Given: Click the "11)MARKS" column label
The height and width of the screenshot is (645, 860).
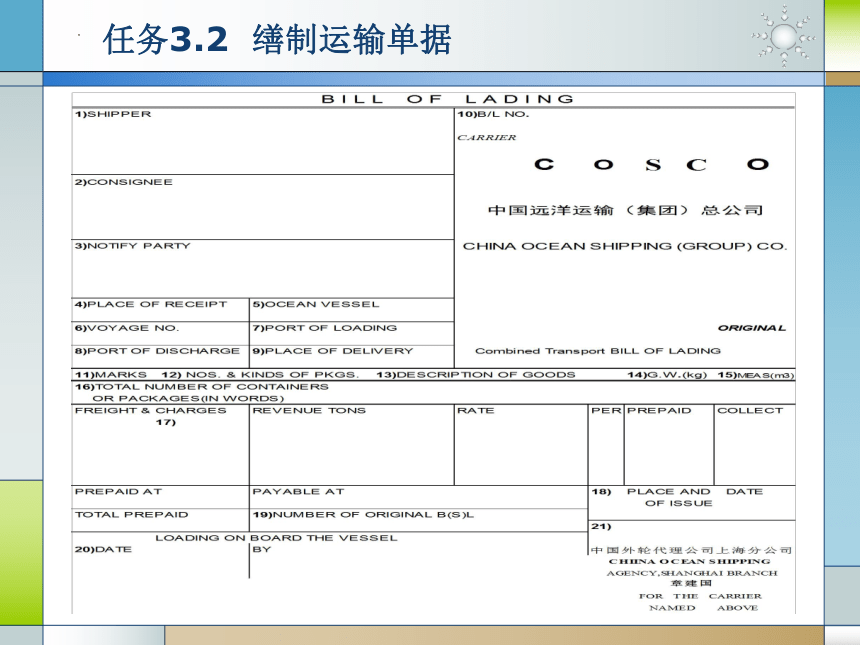Looking at the screenshot, I should 111,375.
